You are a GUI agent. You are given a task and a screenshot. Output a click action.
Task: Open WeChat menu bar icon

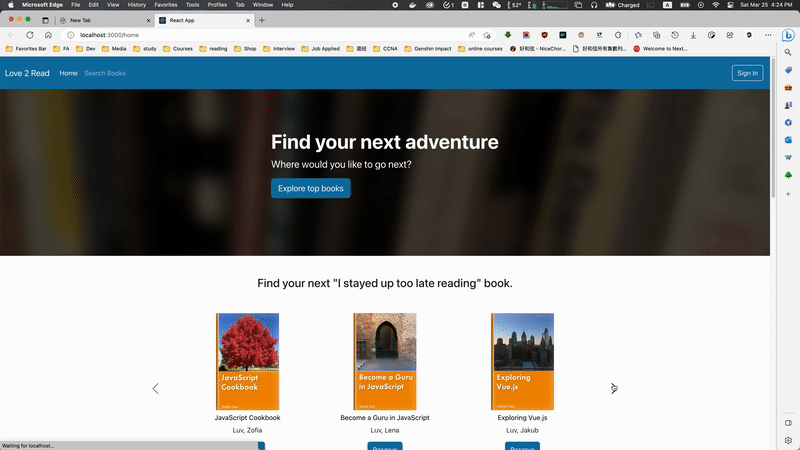(496, 5)
